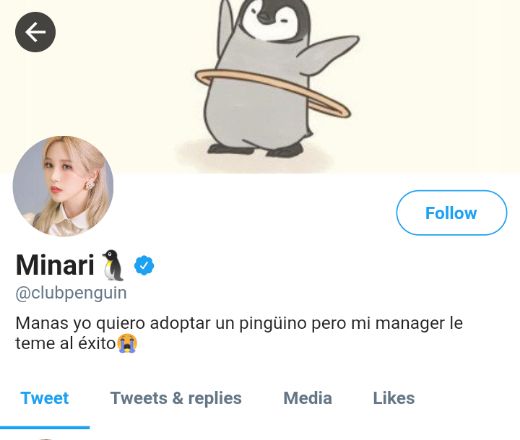Screen dimensions: 520x440
Task: Switch to Tweets & replies tab
Action: point(176,398)
